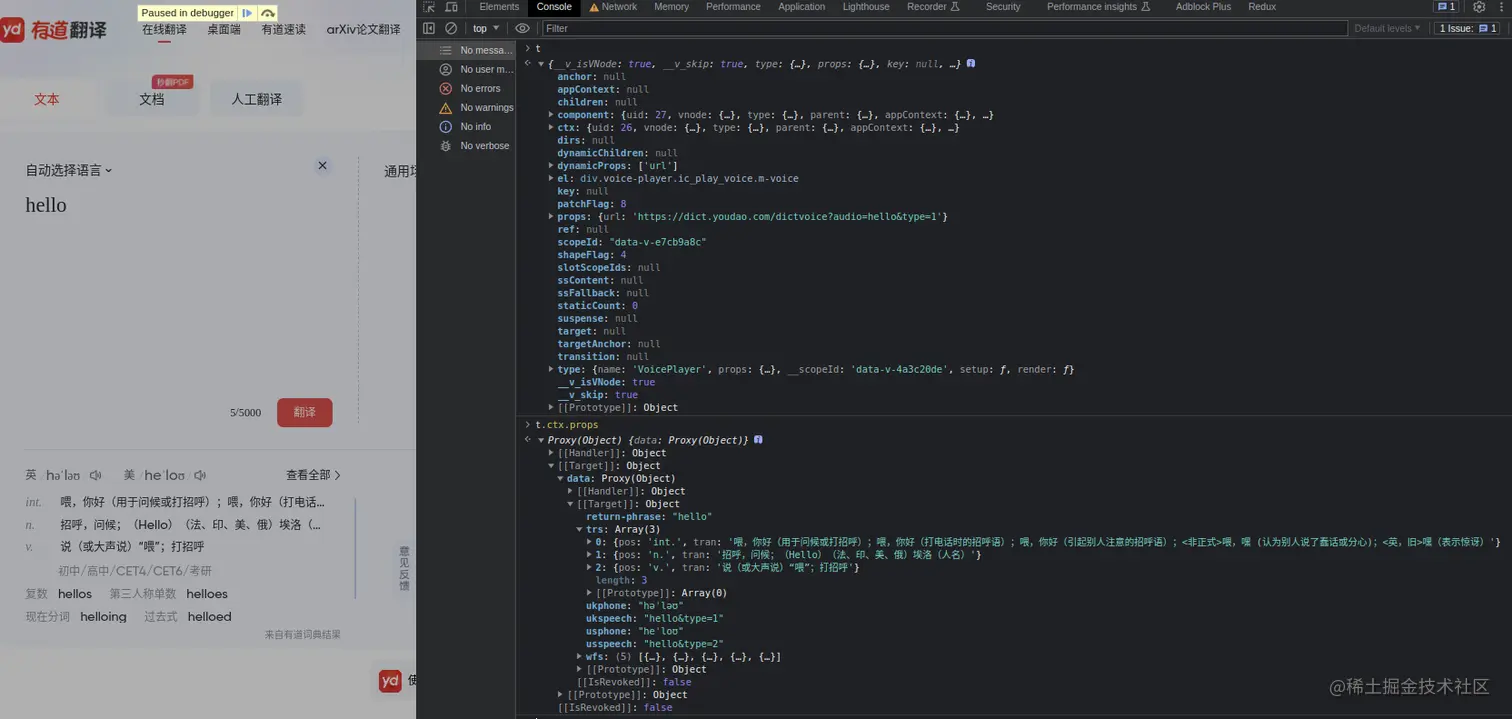The image size is (1512, 719).
Task: Click the helloing word link
Action: click(104, 617)
